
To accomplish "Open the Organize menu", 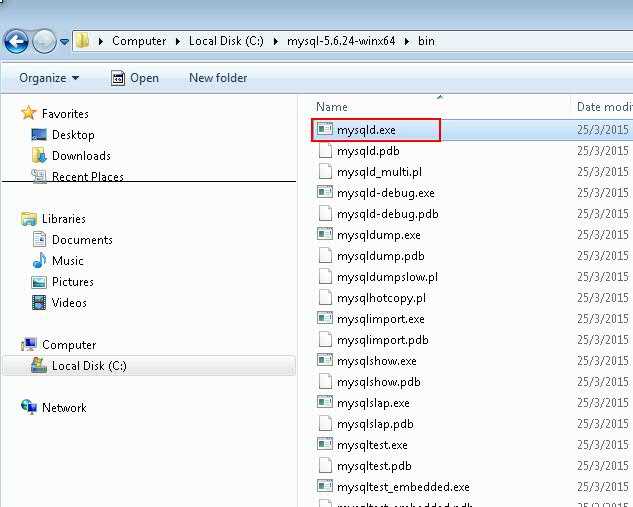I will tap(49, 78).
